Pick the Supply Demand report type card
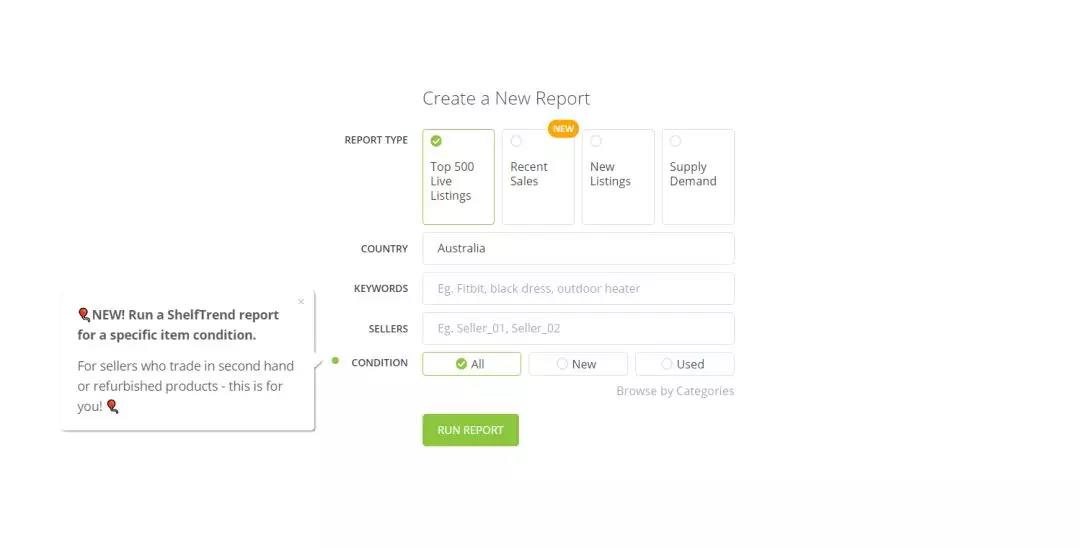 [x=698, y=177]
